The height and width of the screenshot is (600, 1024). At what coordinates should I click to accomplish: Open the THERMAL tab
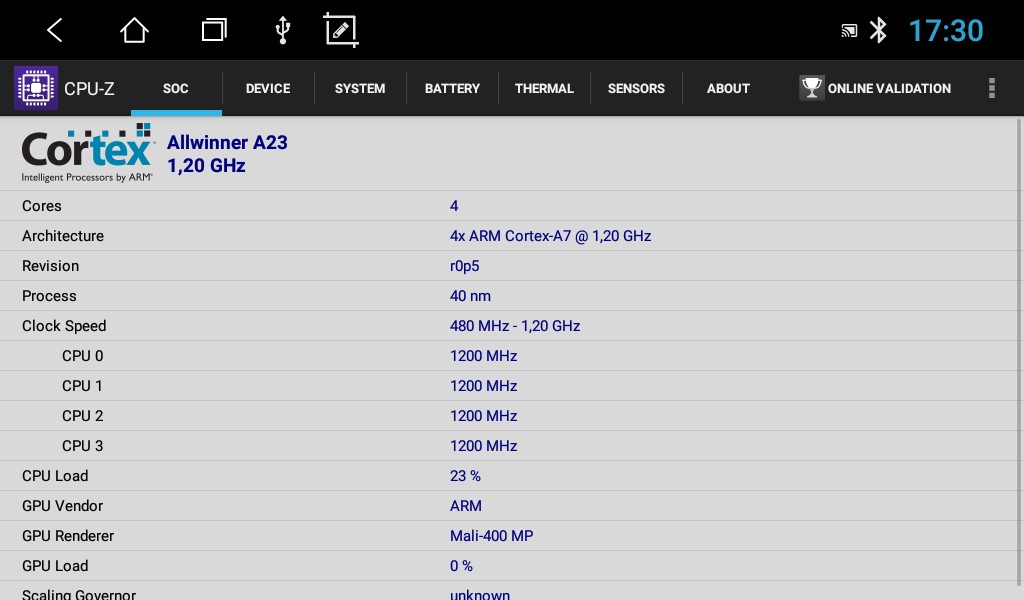pos(544,88)
